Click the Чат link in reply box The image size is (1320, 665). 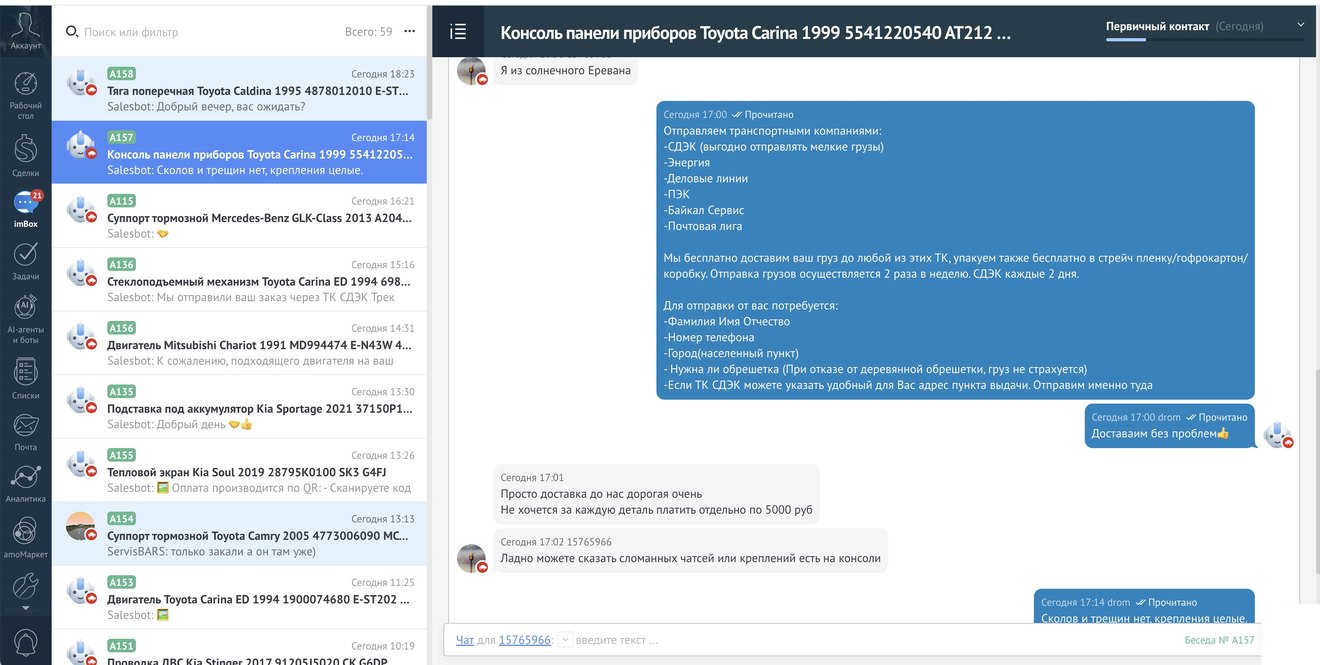pyautogui.click(x=465, y=640)
